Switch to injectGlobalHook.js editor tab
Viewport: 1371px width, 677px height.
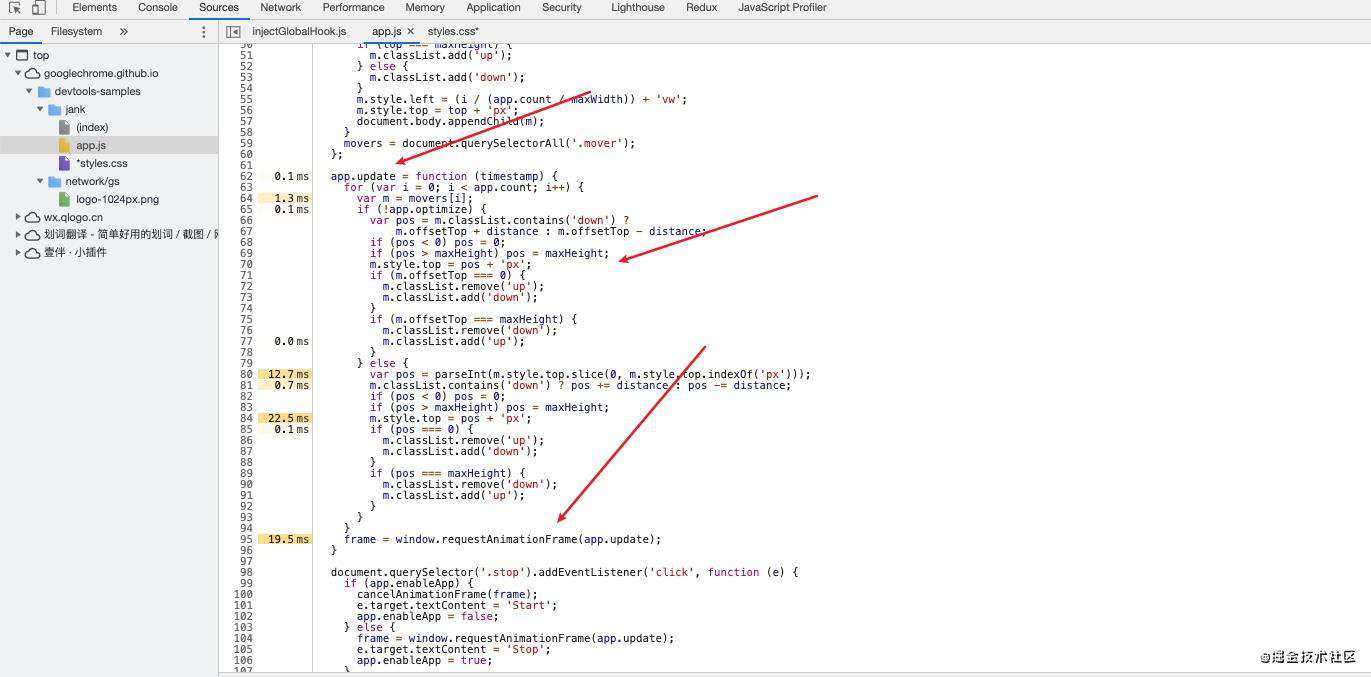click(x=299, y=32)
